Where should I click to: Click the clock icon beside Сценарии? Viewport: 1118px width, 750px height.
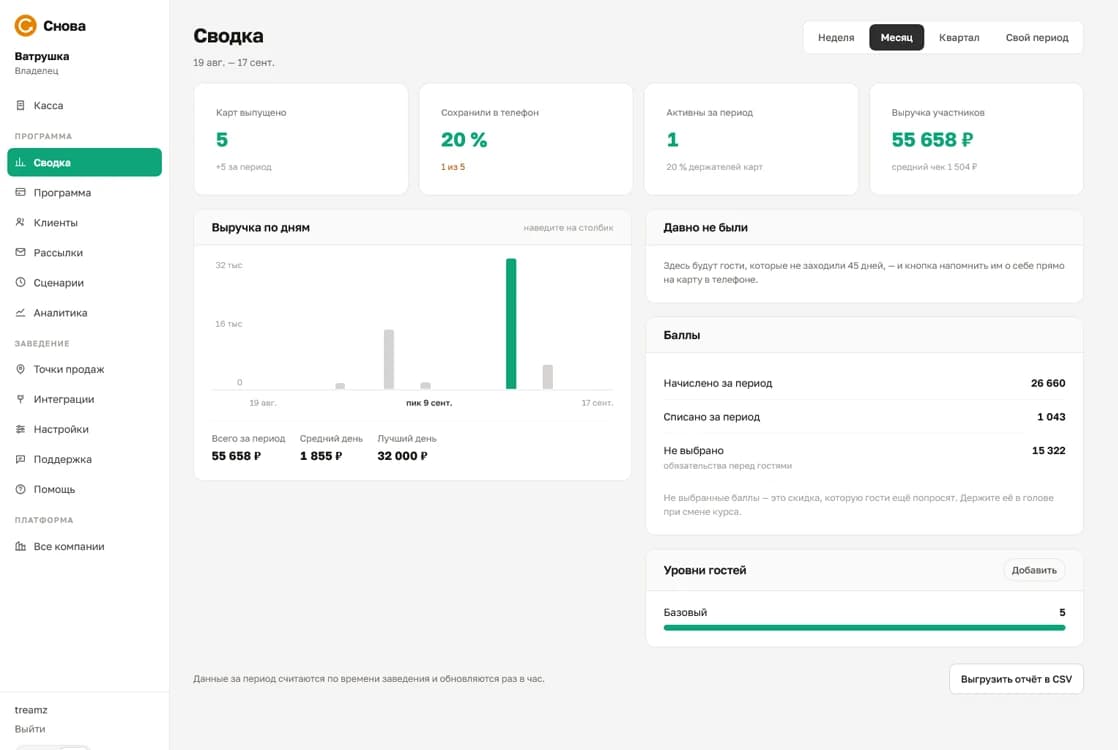pos(20,282)
